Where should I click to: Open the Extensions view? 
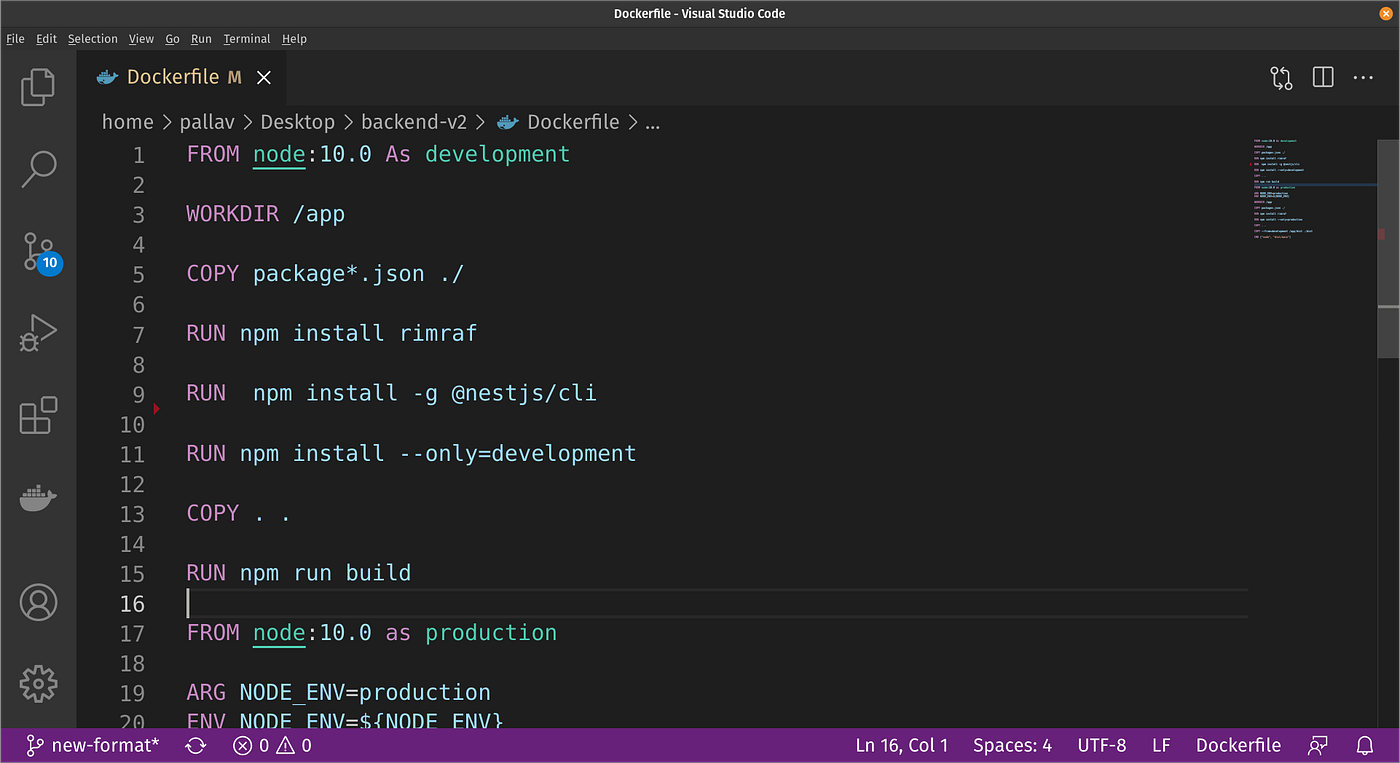[x=38, y=415]
